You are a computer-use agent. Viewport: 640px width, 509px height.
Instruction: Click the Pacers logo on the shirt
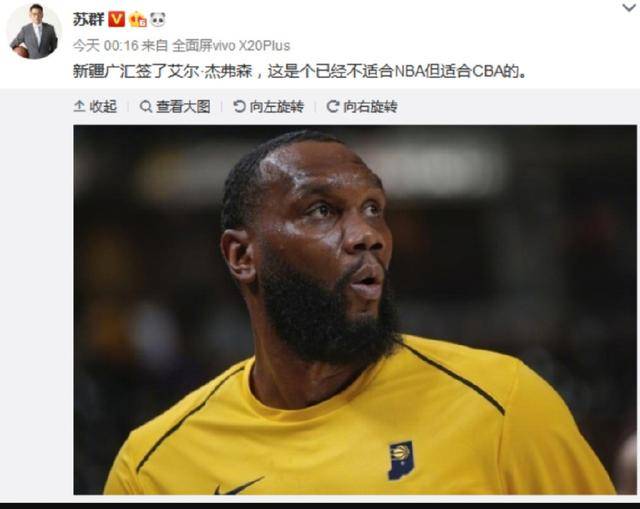[x=400, y=460]
